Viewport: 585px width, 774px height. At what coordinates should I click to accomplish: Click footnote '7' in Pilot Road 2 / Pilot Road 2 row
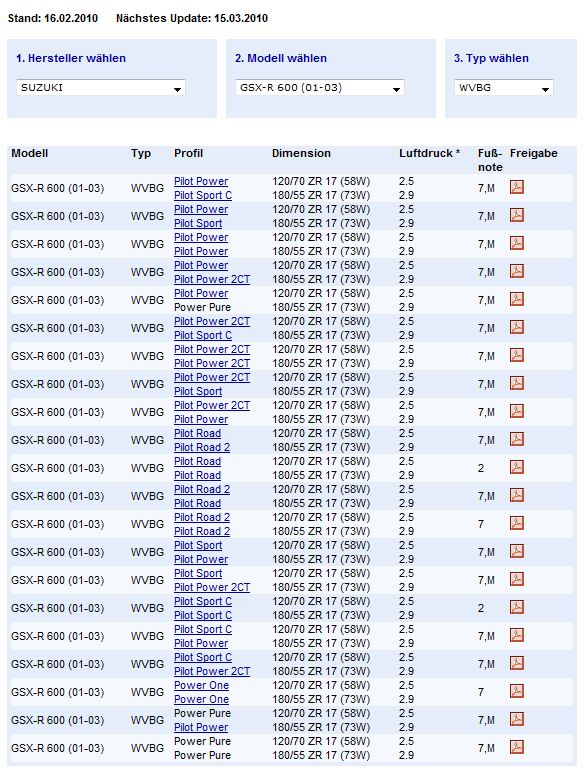[481, 524]
